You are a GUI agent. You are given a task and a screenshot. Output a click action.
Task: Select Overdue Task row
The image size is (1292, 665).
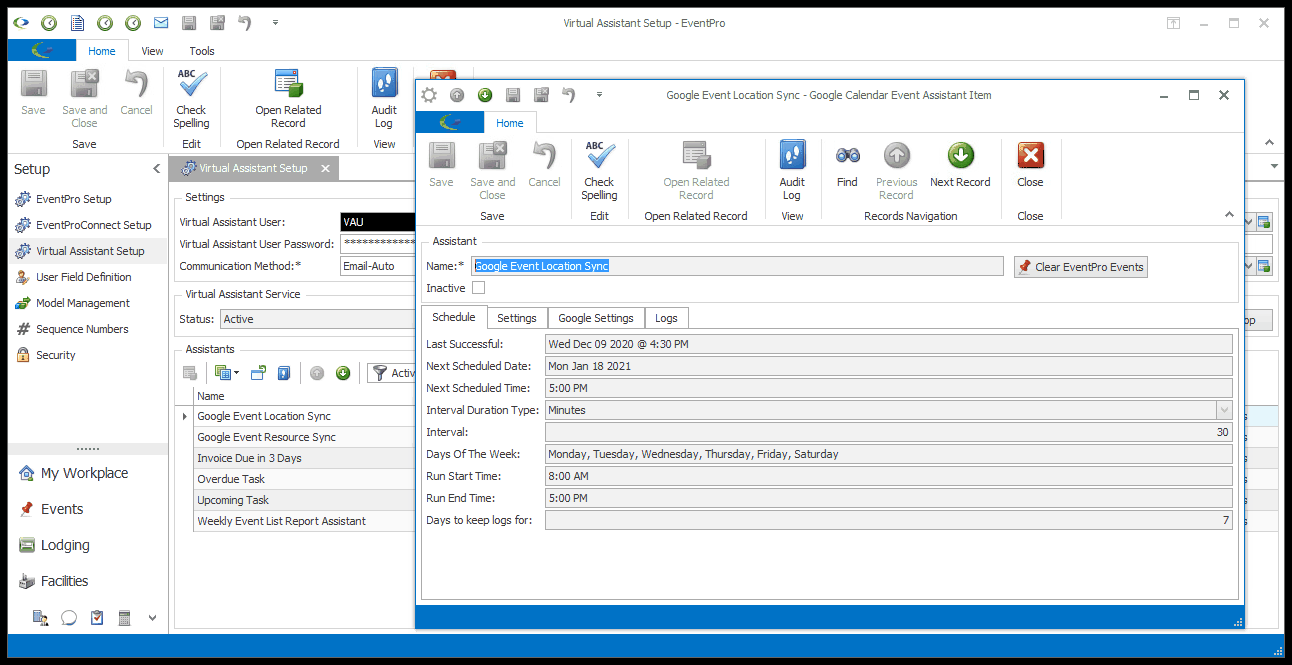304,479
